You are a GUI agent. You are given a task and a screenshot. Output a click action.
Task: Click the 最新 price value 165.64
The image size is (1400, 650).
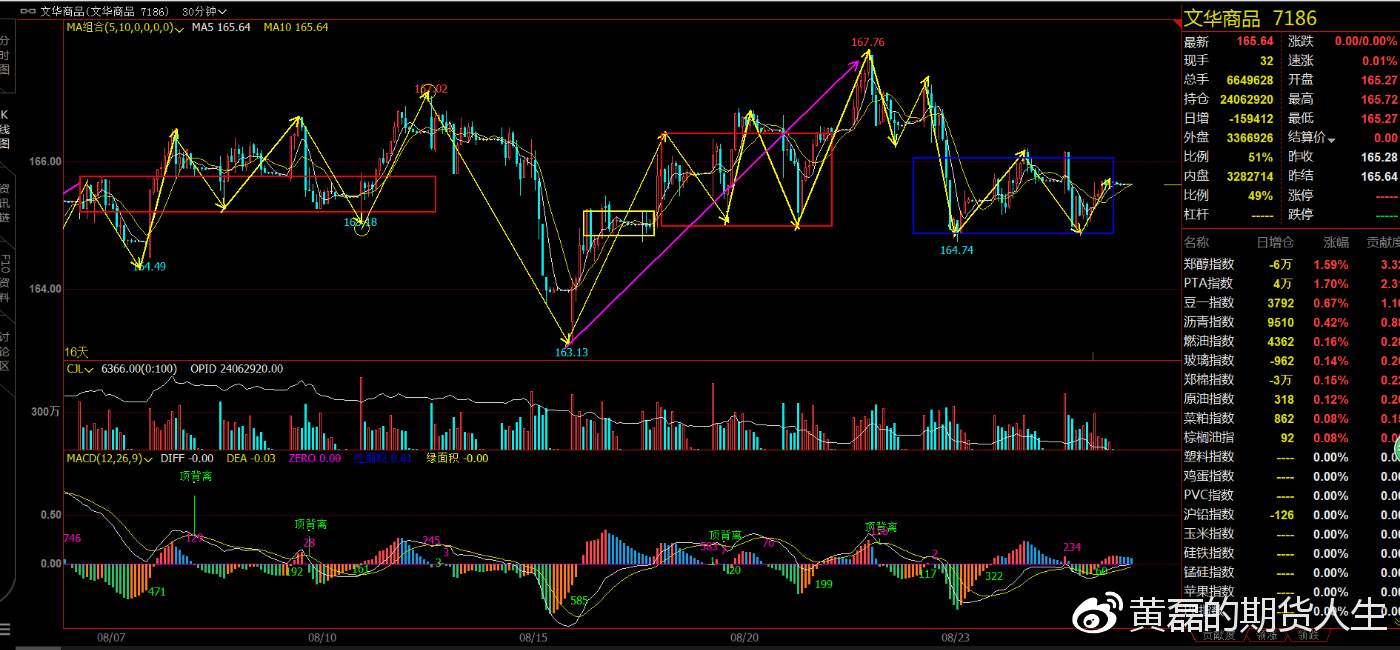tap(1255, 42)
